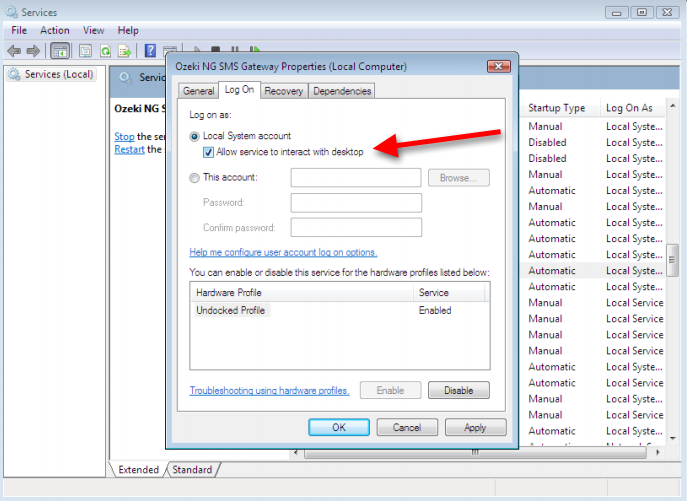Image resolution: width=687 pixels, height=501 pixels.
Task: Open the Help menu
Action: (x=128, y=30)
